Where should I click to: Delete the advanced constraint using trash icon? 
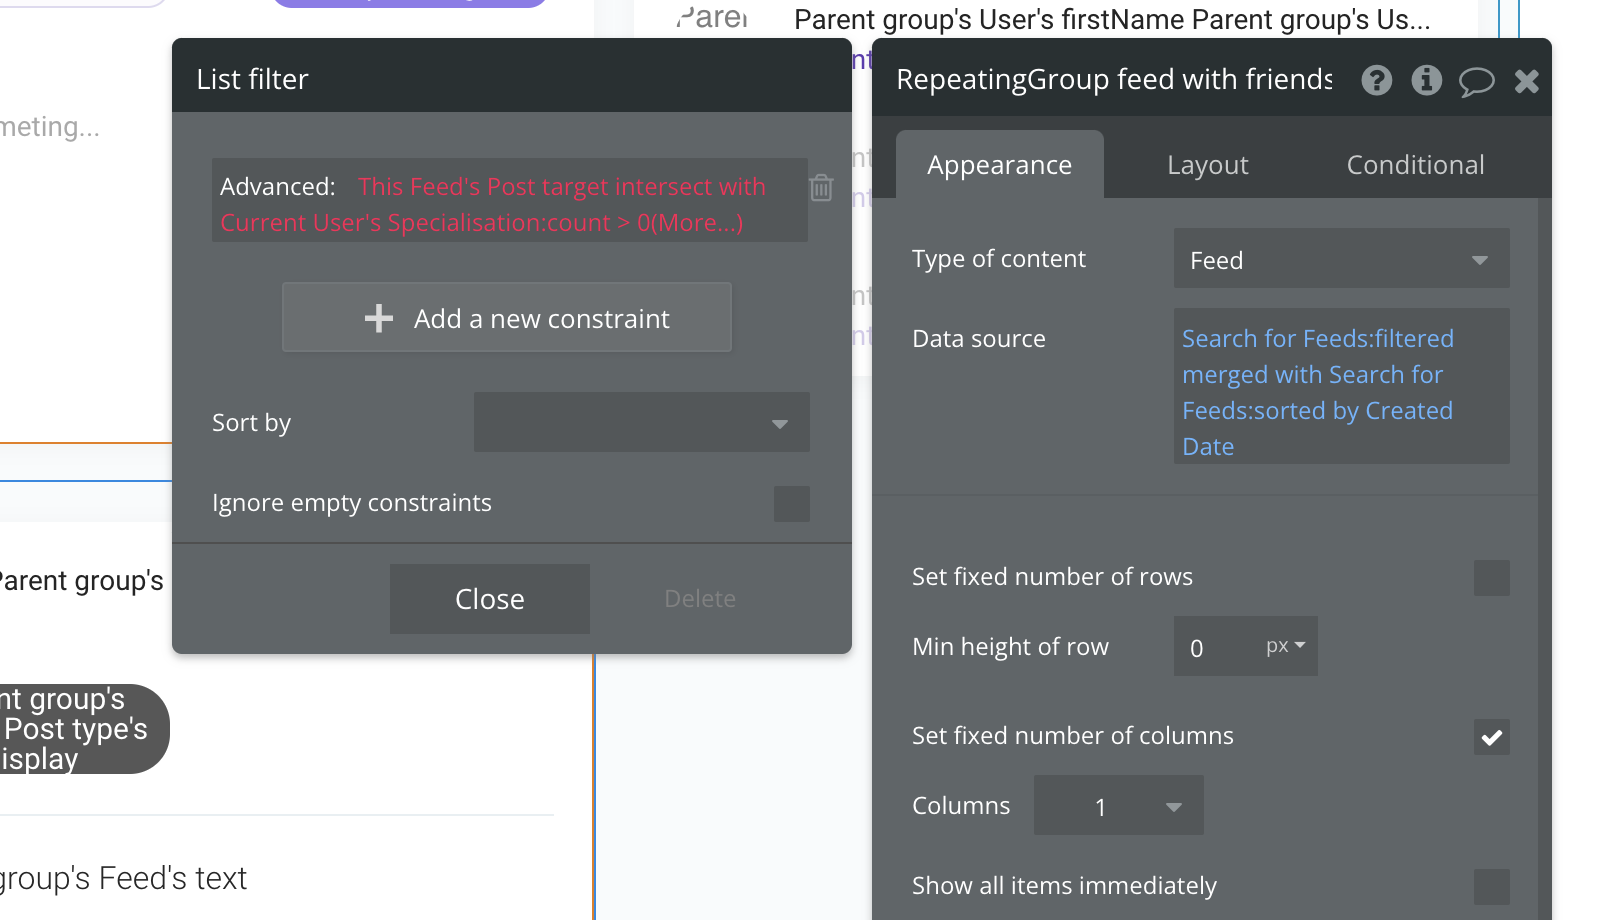click(822, 188)
